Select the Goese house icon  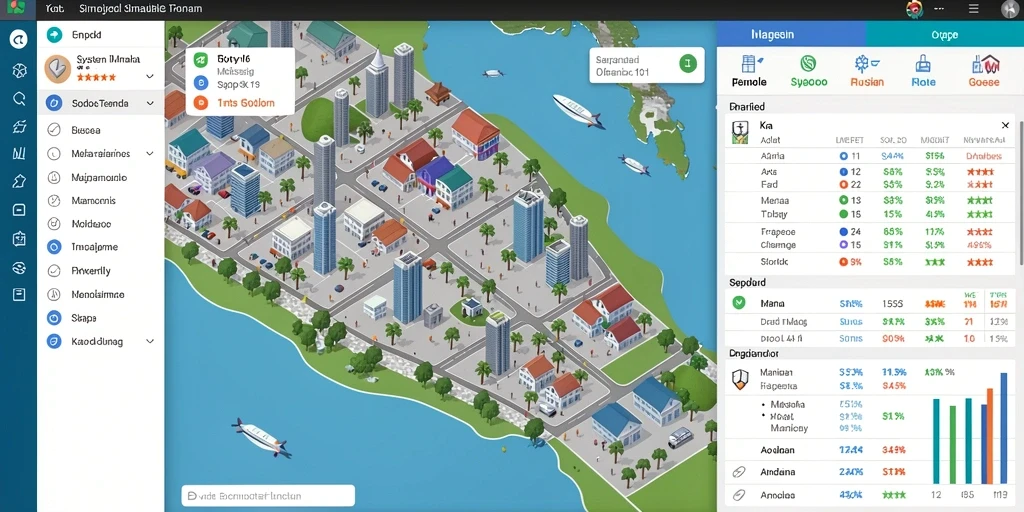click(985, 63)
